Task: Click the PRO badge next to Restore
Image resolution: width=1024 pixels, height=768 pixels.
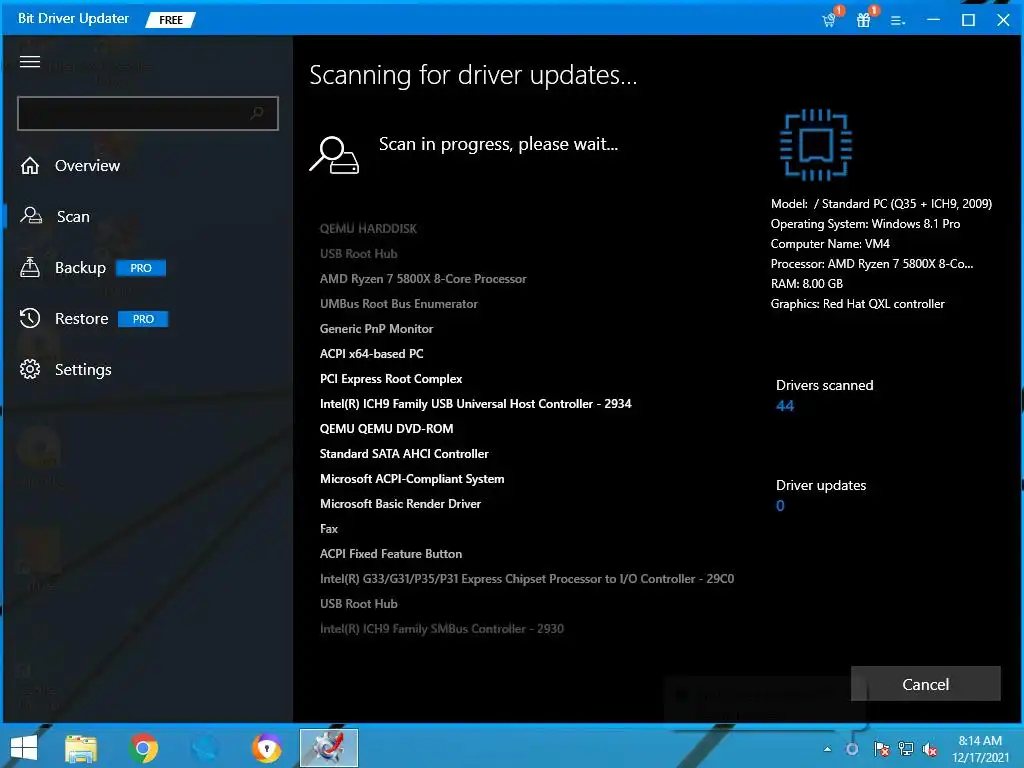Action: 143,319
